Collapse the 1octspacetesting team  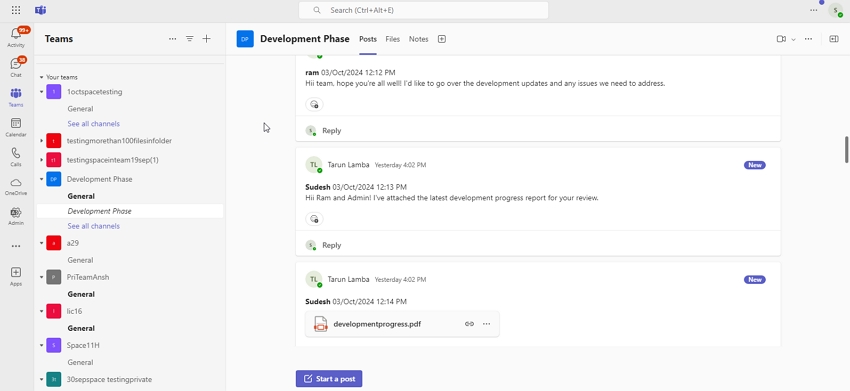point(41,92)
